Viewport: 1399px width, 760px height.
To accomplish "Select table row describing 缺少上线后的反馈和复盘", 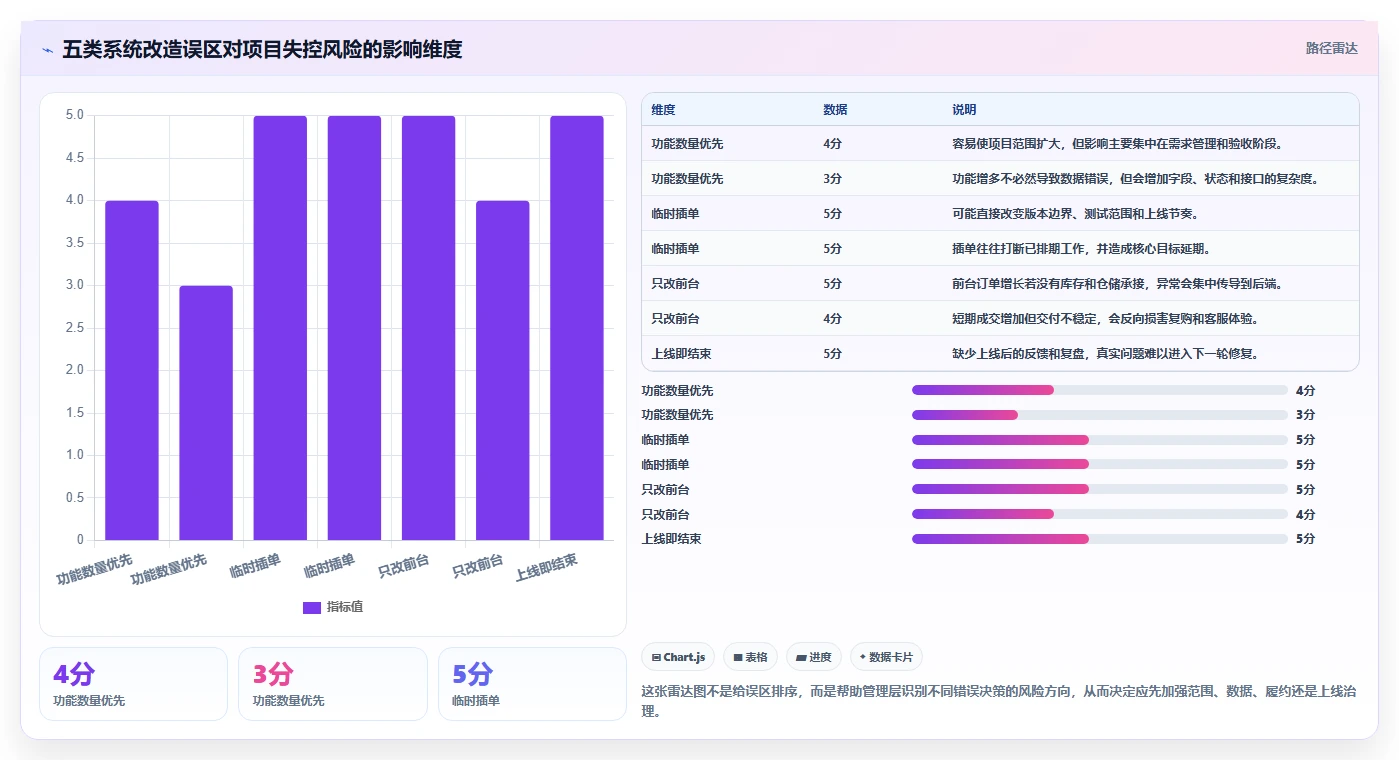I will click(1000, 353).
